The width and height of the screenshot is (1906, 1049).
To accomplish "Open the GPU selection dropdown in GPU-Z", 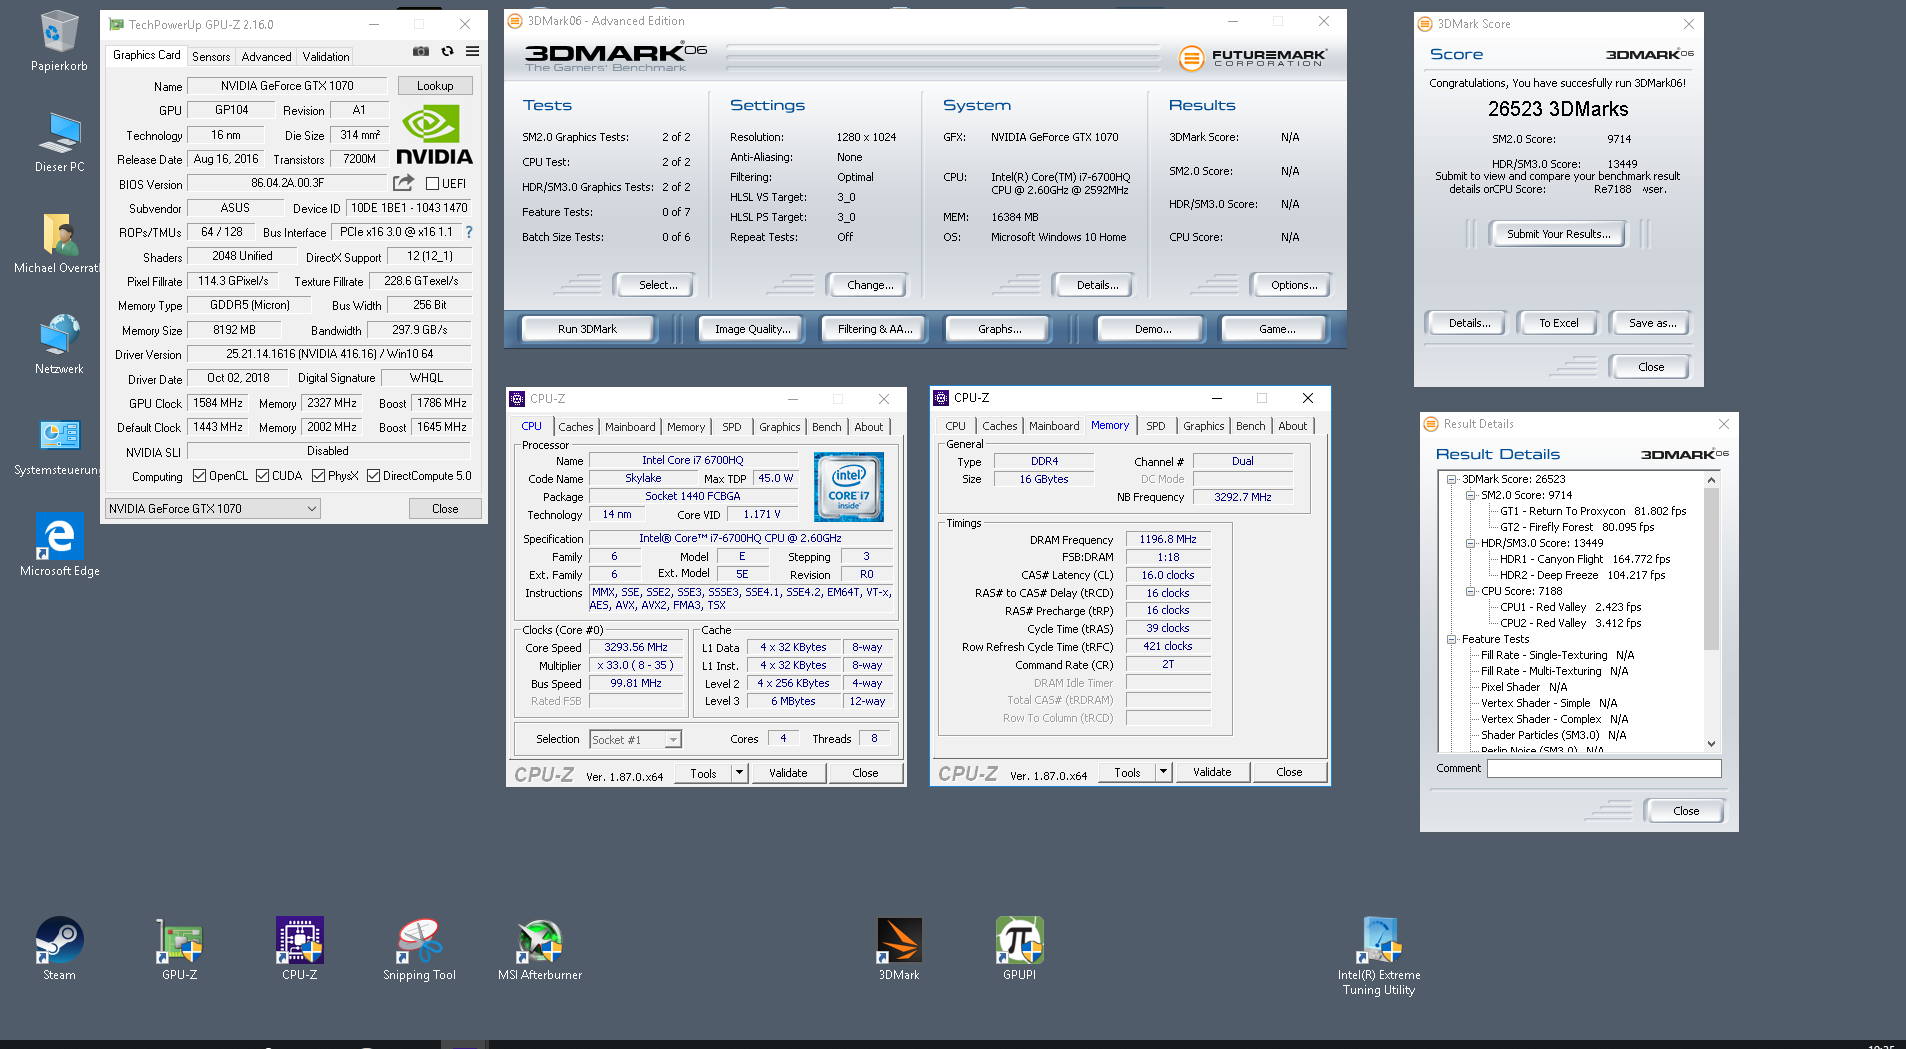I will pos(213,509).
